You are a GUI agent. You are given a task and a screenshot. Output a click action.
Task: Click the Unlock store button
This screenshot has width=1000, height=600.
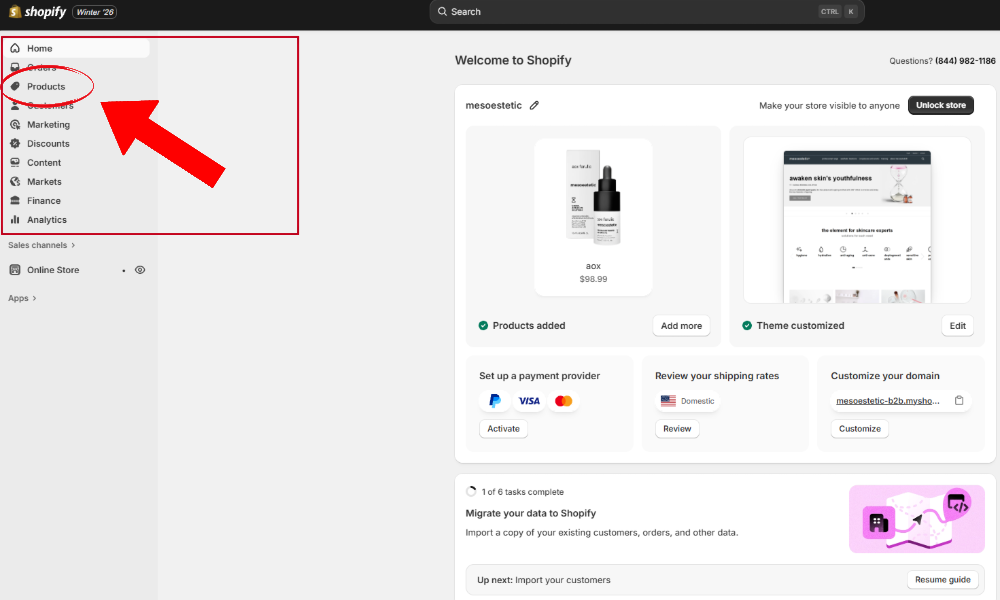(x=940, y=104)
